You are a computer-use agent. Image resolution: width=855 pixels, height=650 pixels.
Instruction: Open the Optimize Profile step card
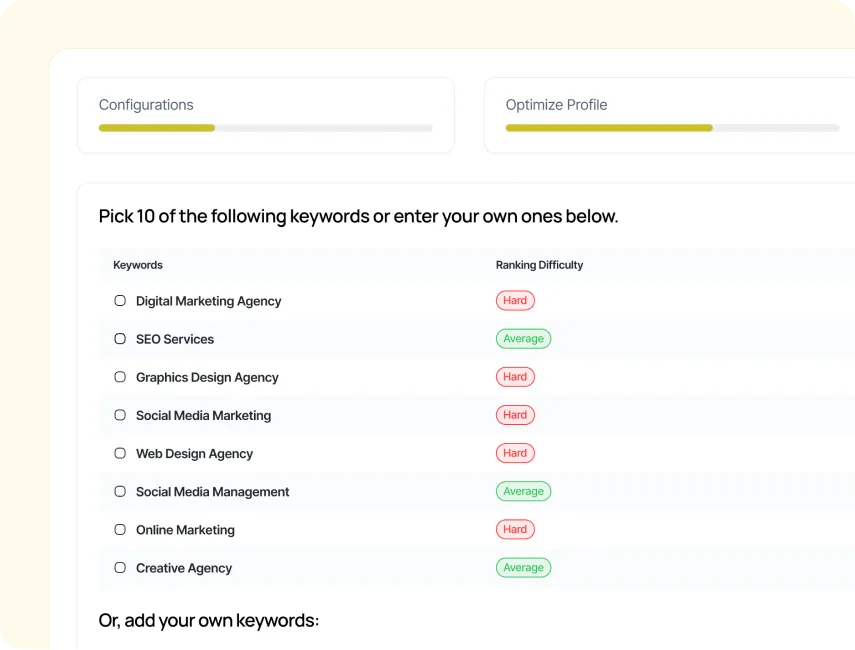tap(670, 115)
